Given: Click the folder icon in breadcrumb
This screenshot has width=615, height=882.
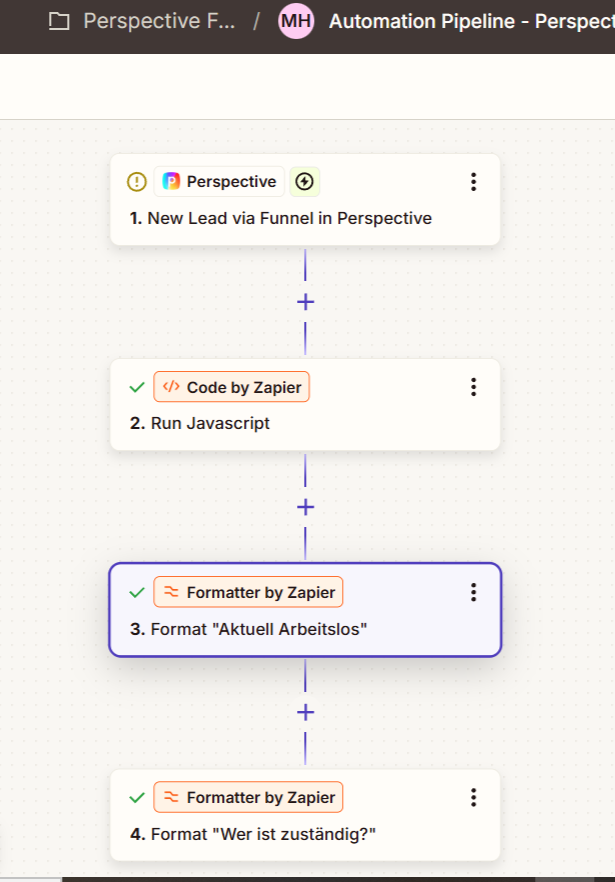Looking at the screenshot, I should click(59, 21).
